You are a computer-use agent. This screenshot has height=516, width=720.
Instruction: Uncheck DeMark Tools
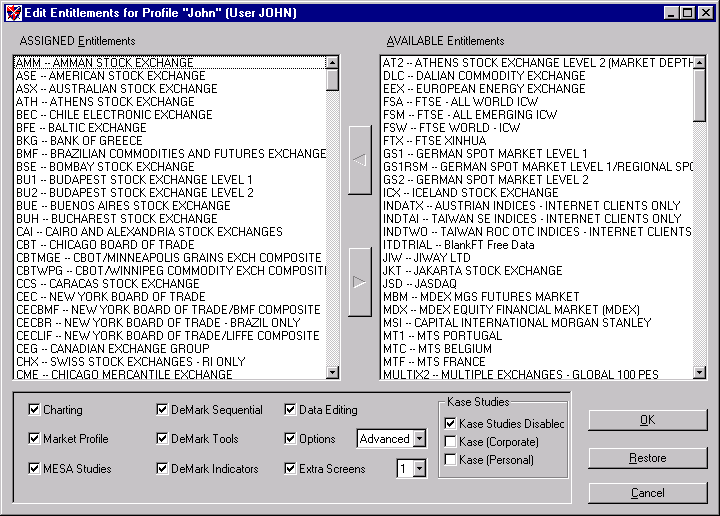[x=162, y=438]
